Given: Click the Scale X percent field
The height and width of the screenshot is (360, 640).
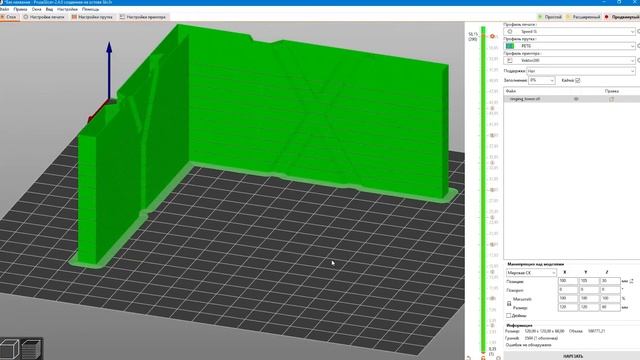Looking at the screenshot, I should 568,299.
